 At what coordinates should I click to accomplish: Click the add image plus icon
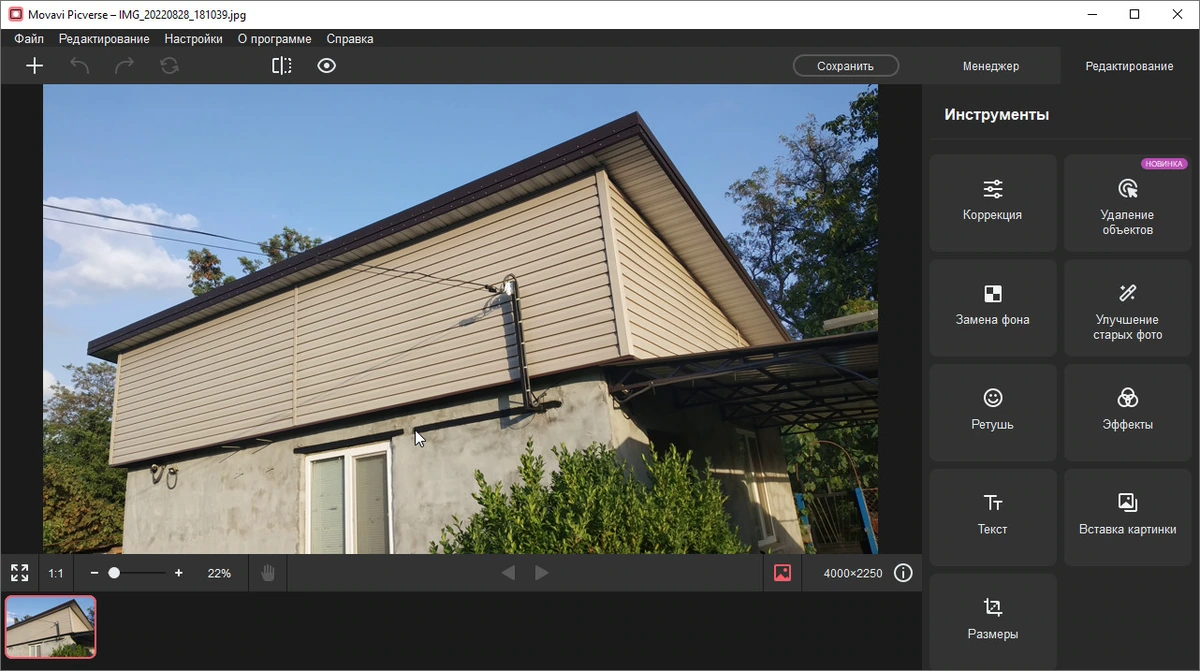34,66
